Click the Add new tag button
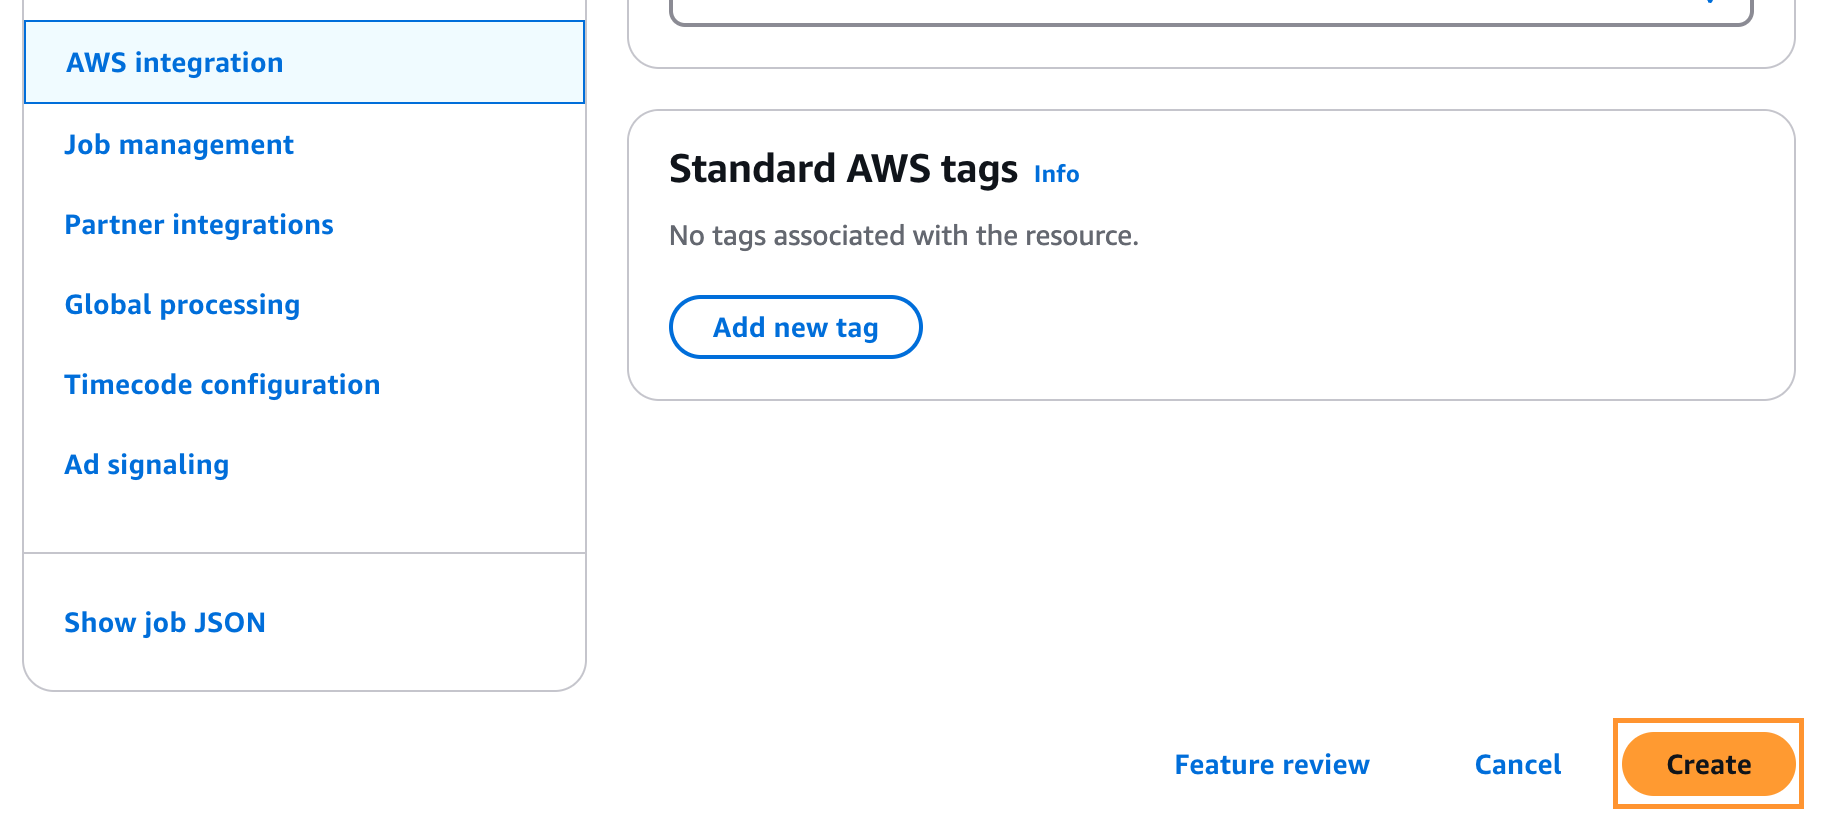The width and height of the screenshot is (1830, 840). tap(795, 327)
